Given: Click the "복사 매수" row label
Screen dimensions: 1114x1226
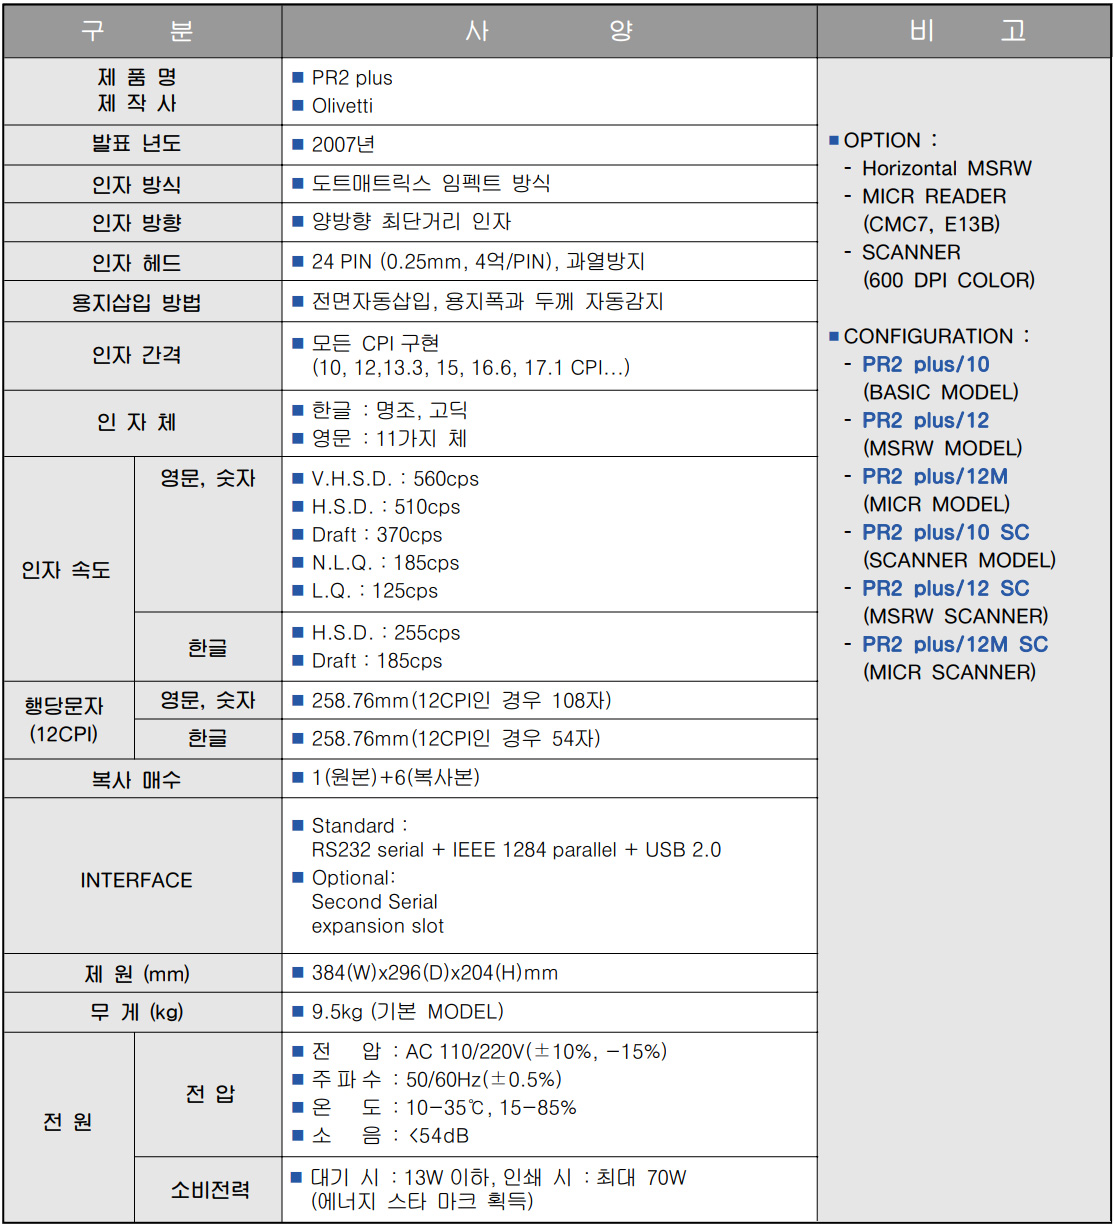Looking at the screenshot, I should 136,780.
